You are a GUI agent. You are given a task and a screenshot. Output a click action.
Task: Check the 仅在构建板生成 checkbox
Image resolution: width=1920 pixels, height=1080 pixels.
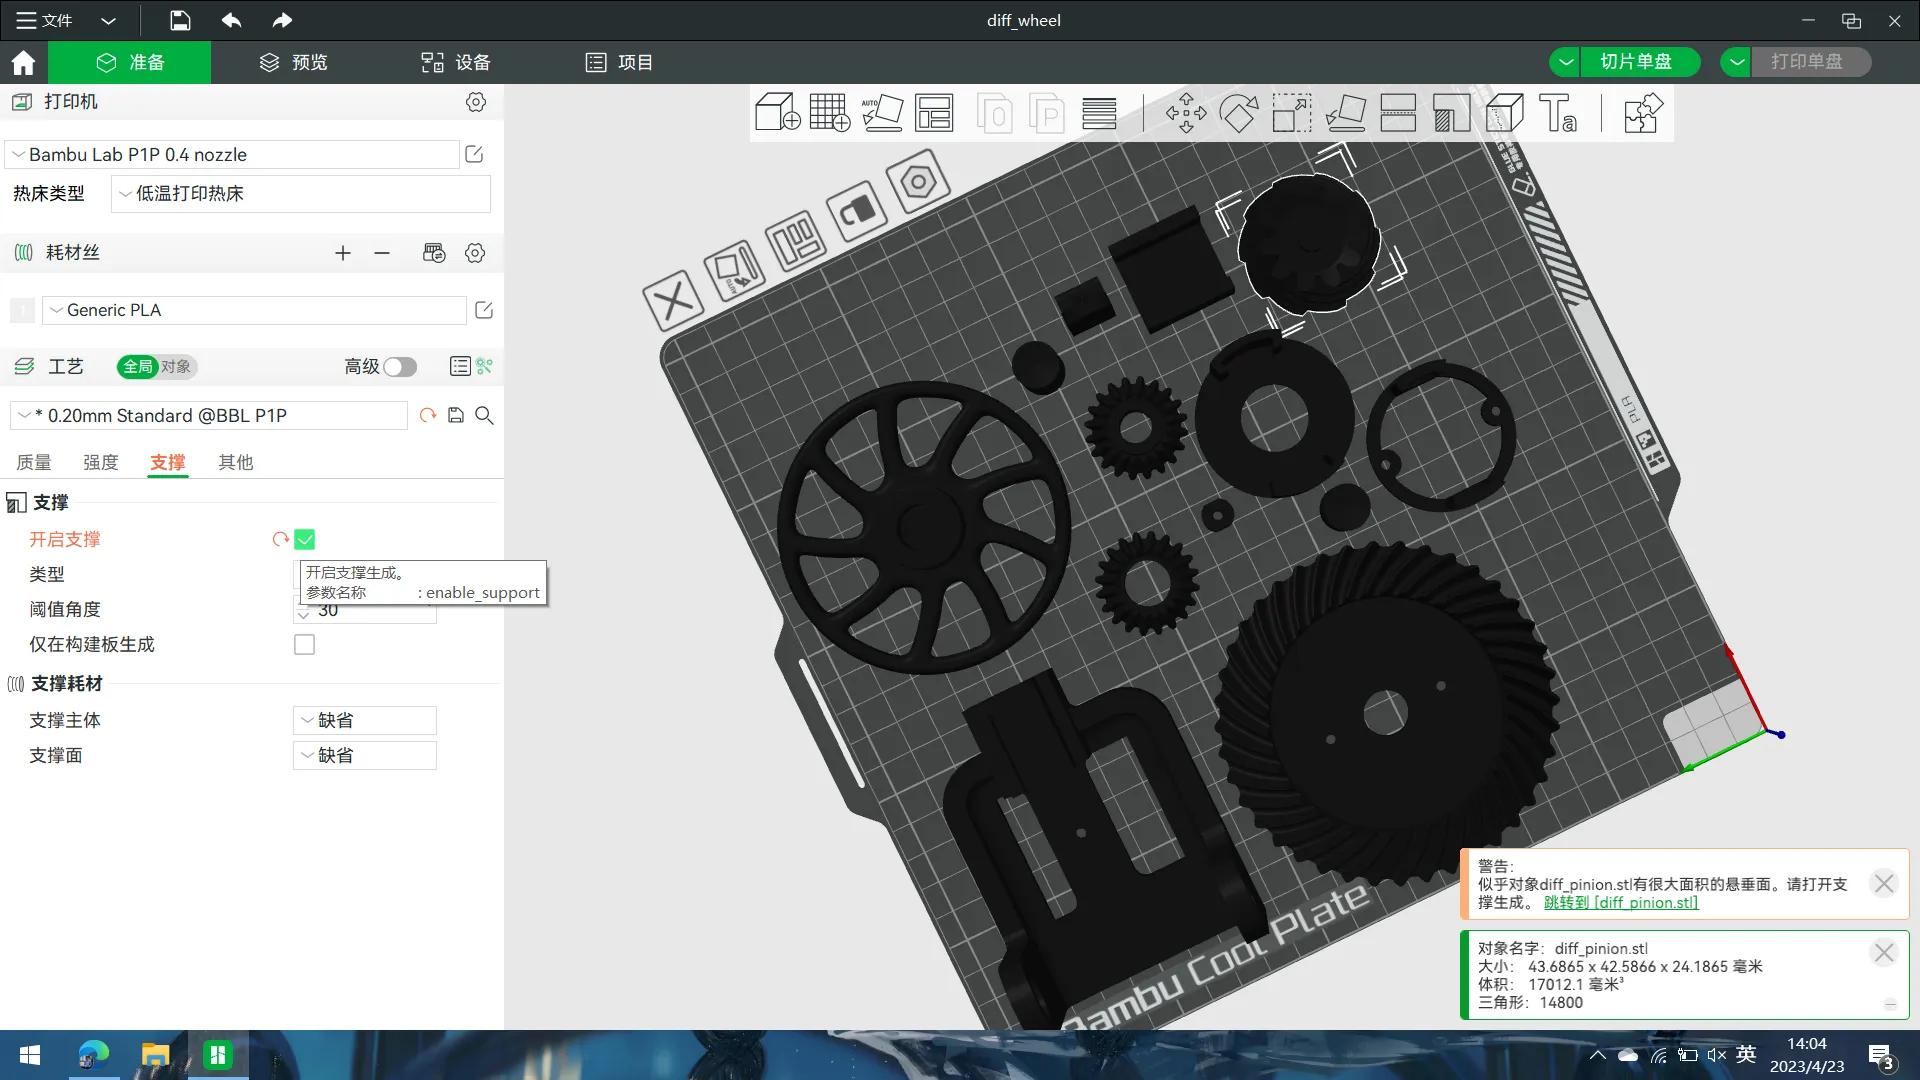(305, 645)
